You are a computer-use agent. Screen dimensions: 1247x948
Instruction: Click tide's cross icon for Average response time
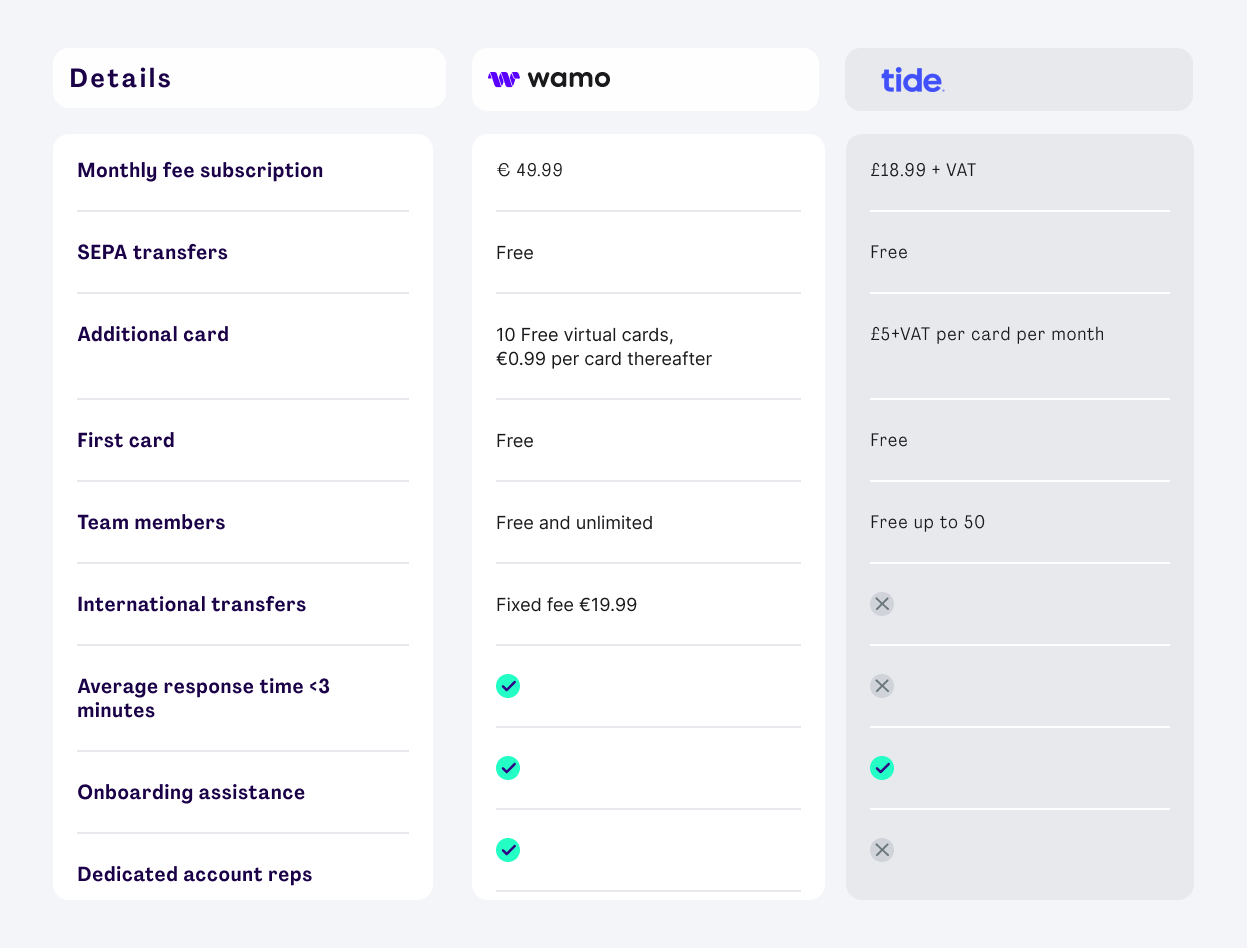tap(881, 686)
